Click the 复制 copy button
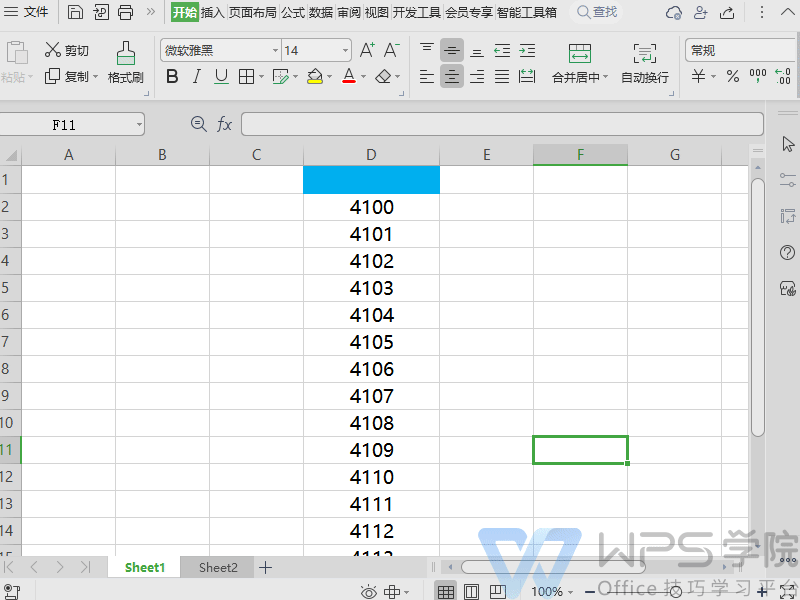This screenshot has height=600, width=800. 67,77
